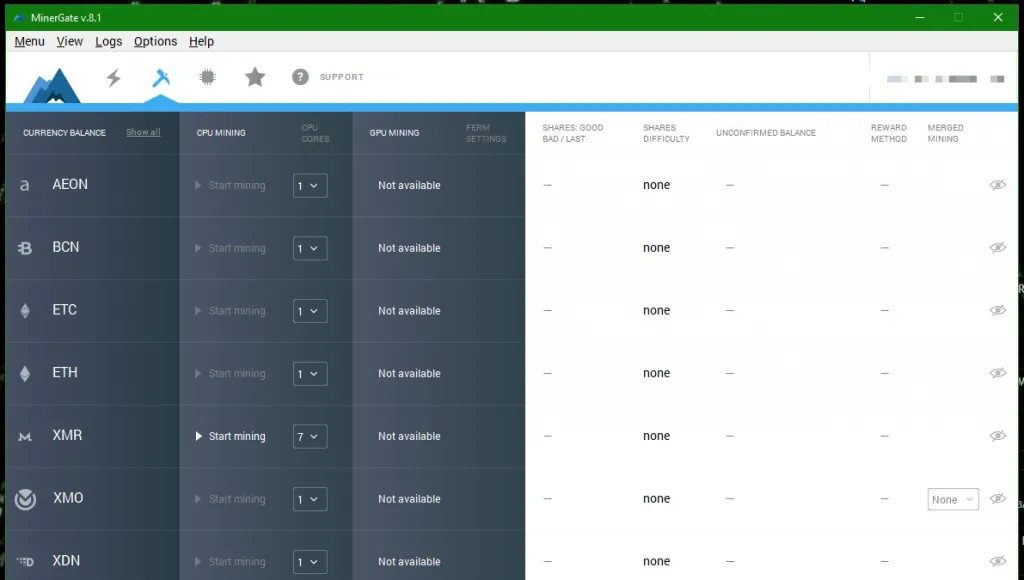
Task: Click the ETH currency icon
Action: (x=25, y=374)
